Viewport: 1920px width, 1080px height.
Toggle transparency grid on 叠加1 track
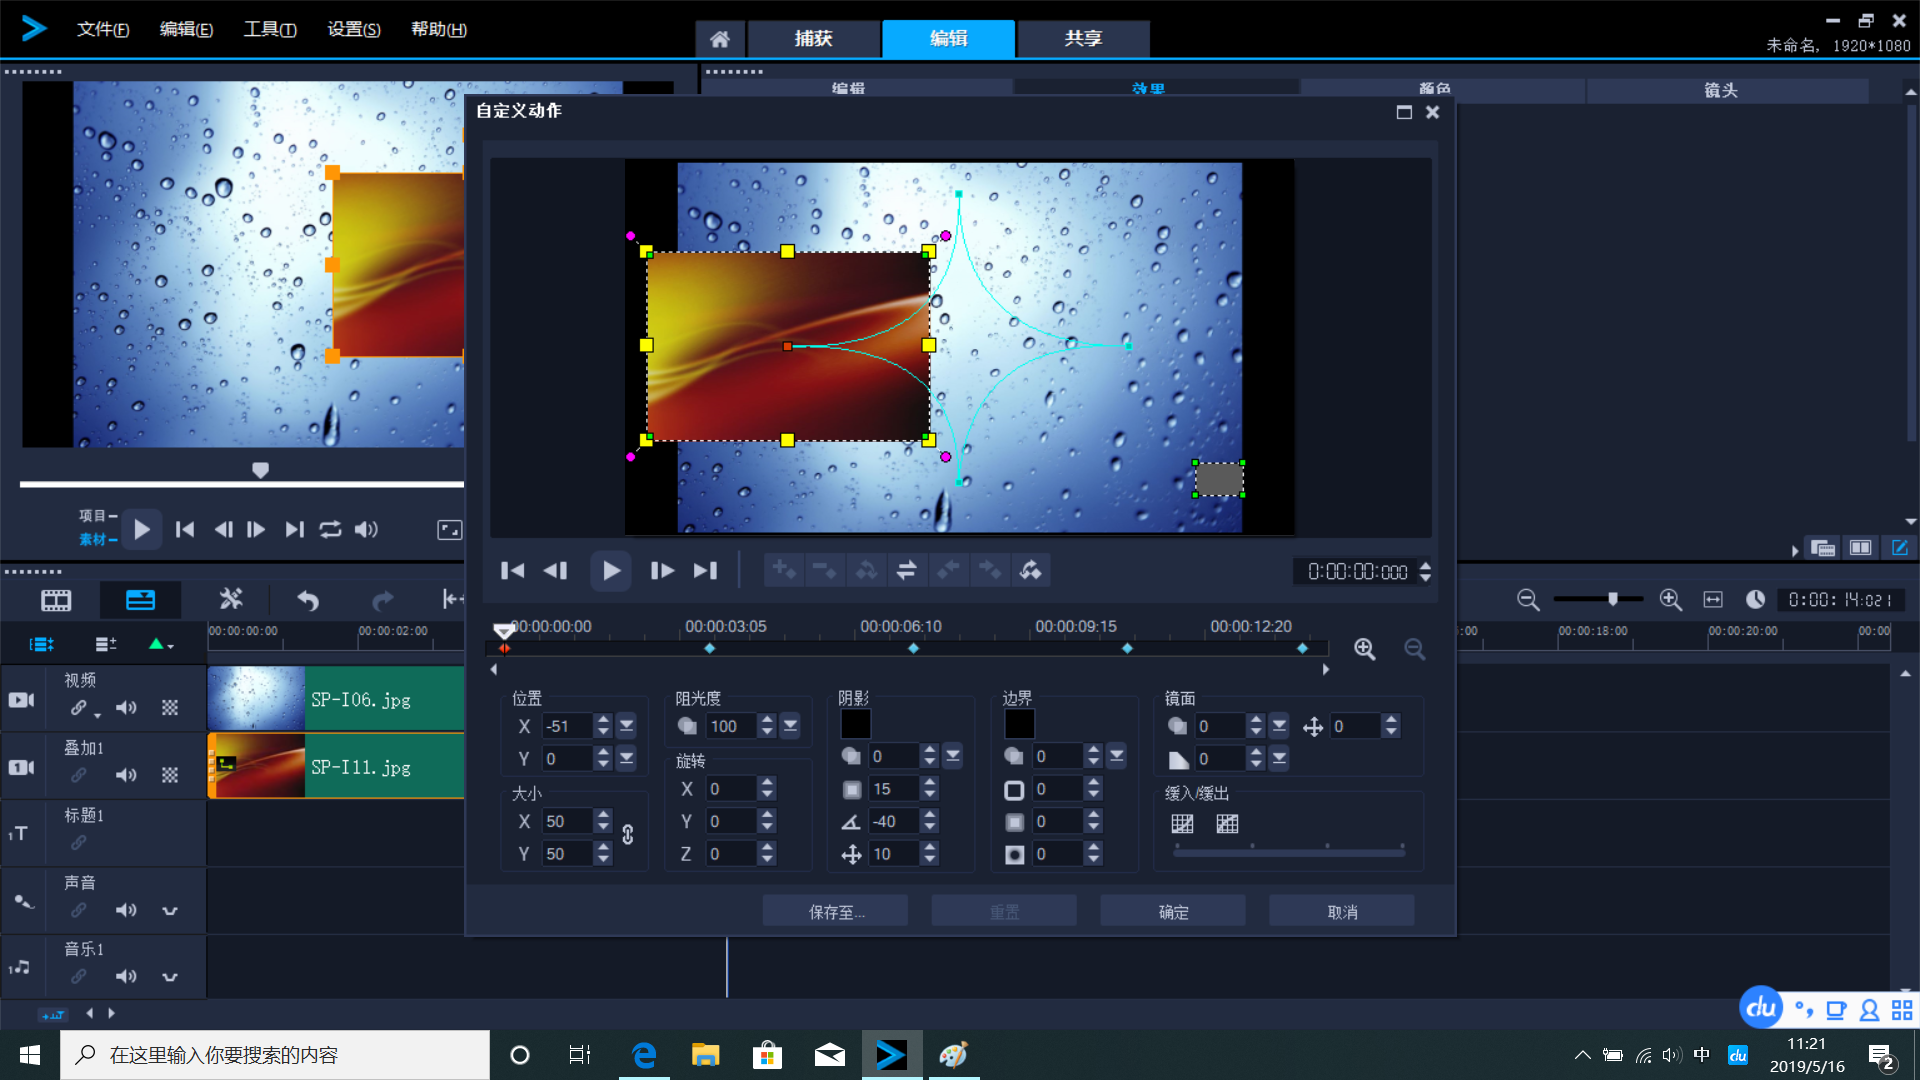(170, 775)
